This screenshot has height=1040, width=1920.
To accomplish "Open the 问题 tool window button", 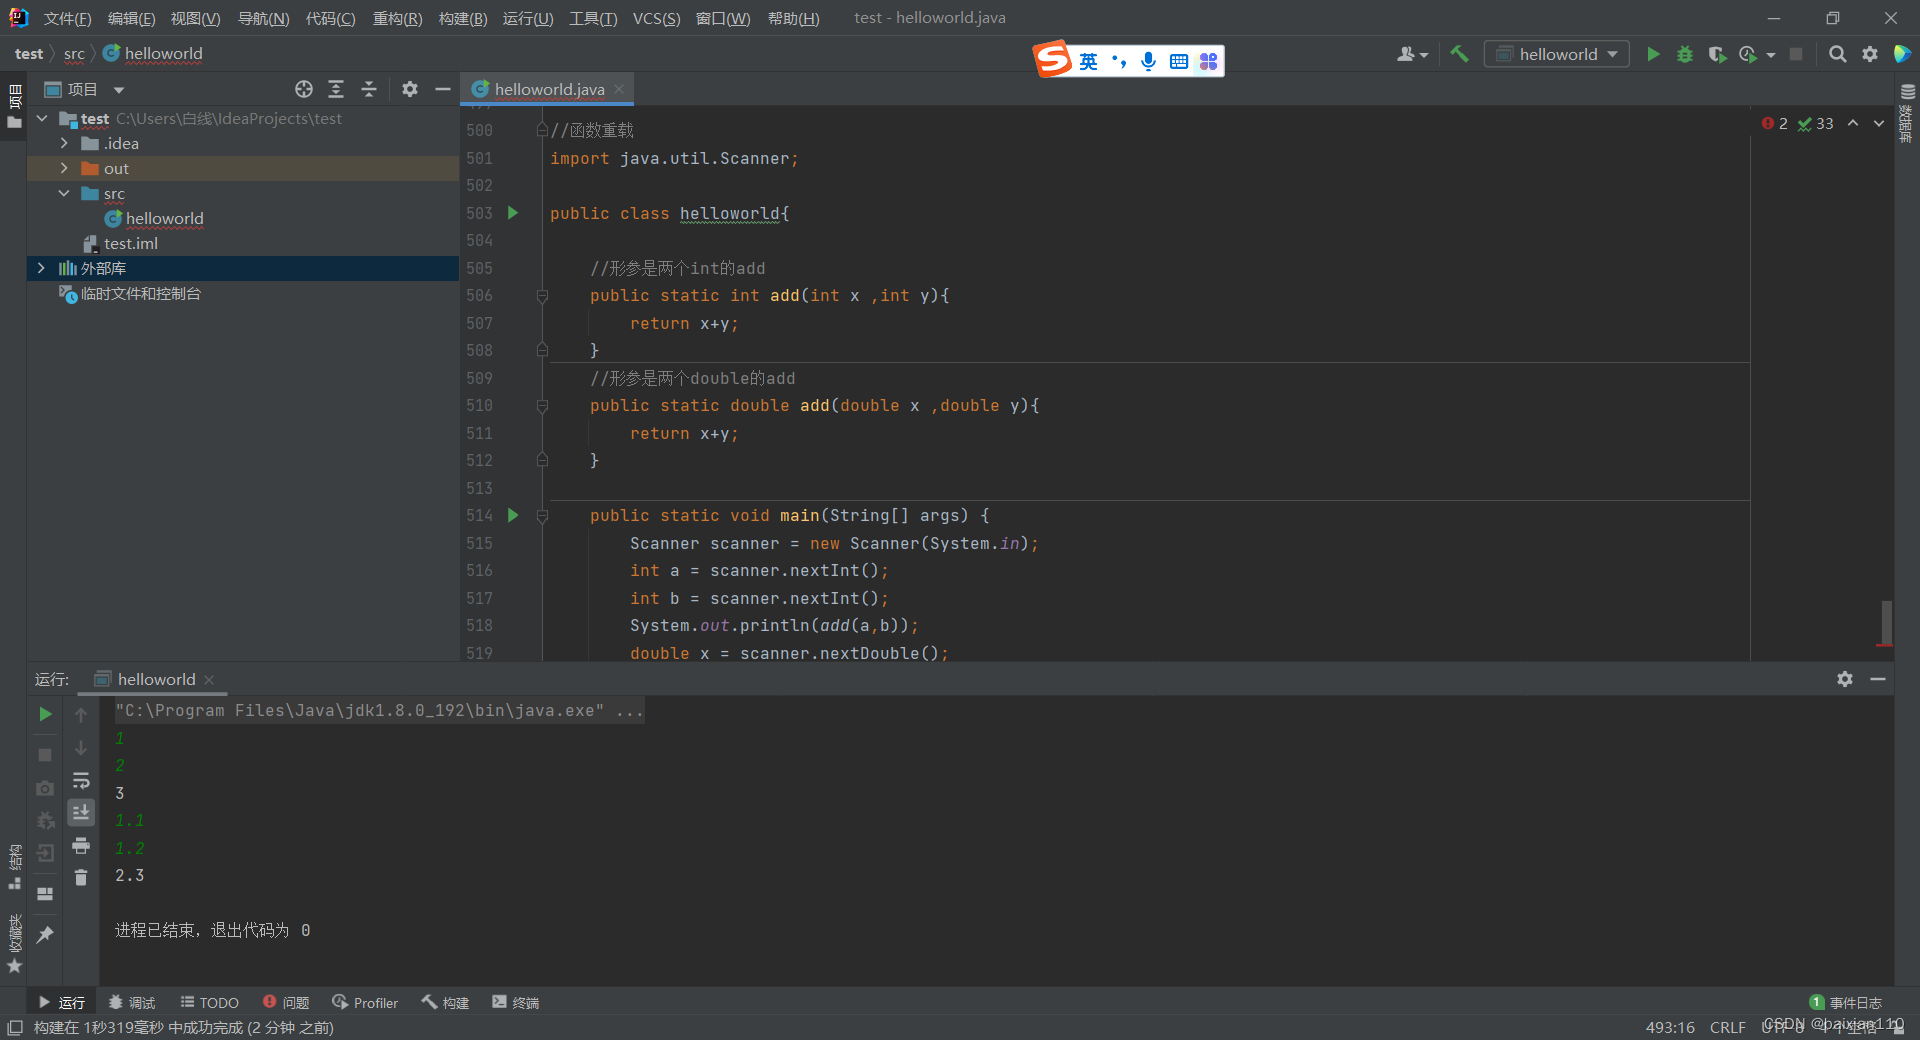I will pyautogui.click(x=286, y=1002).
